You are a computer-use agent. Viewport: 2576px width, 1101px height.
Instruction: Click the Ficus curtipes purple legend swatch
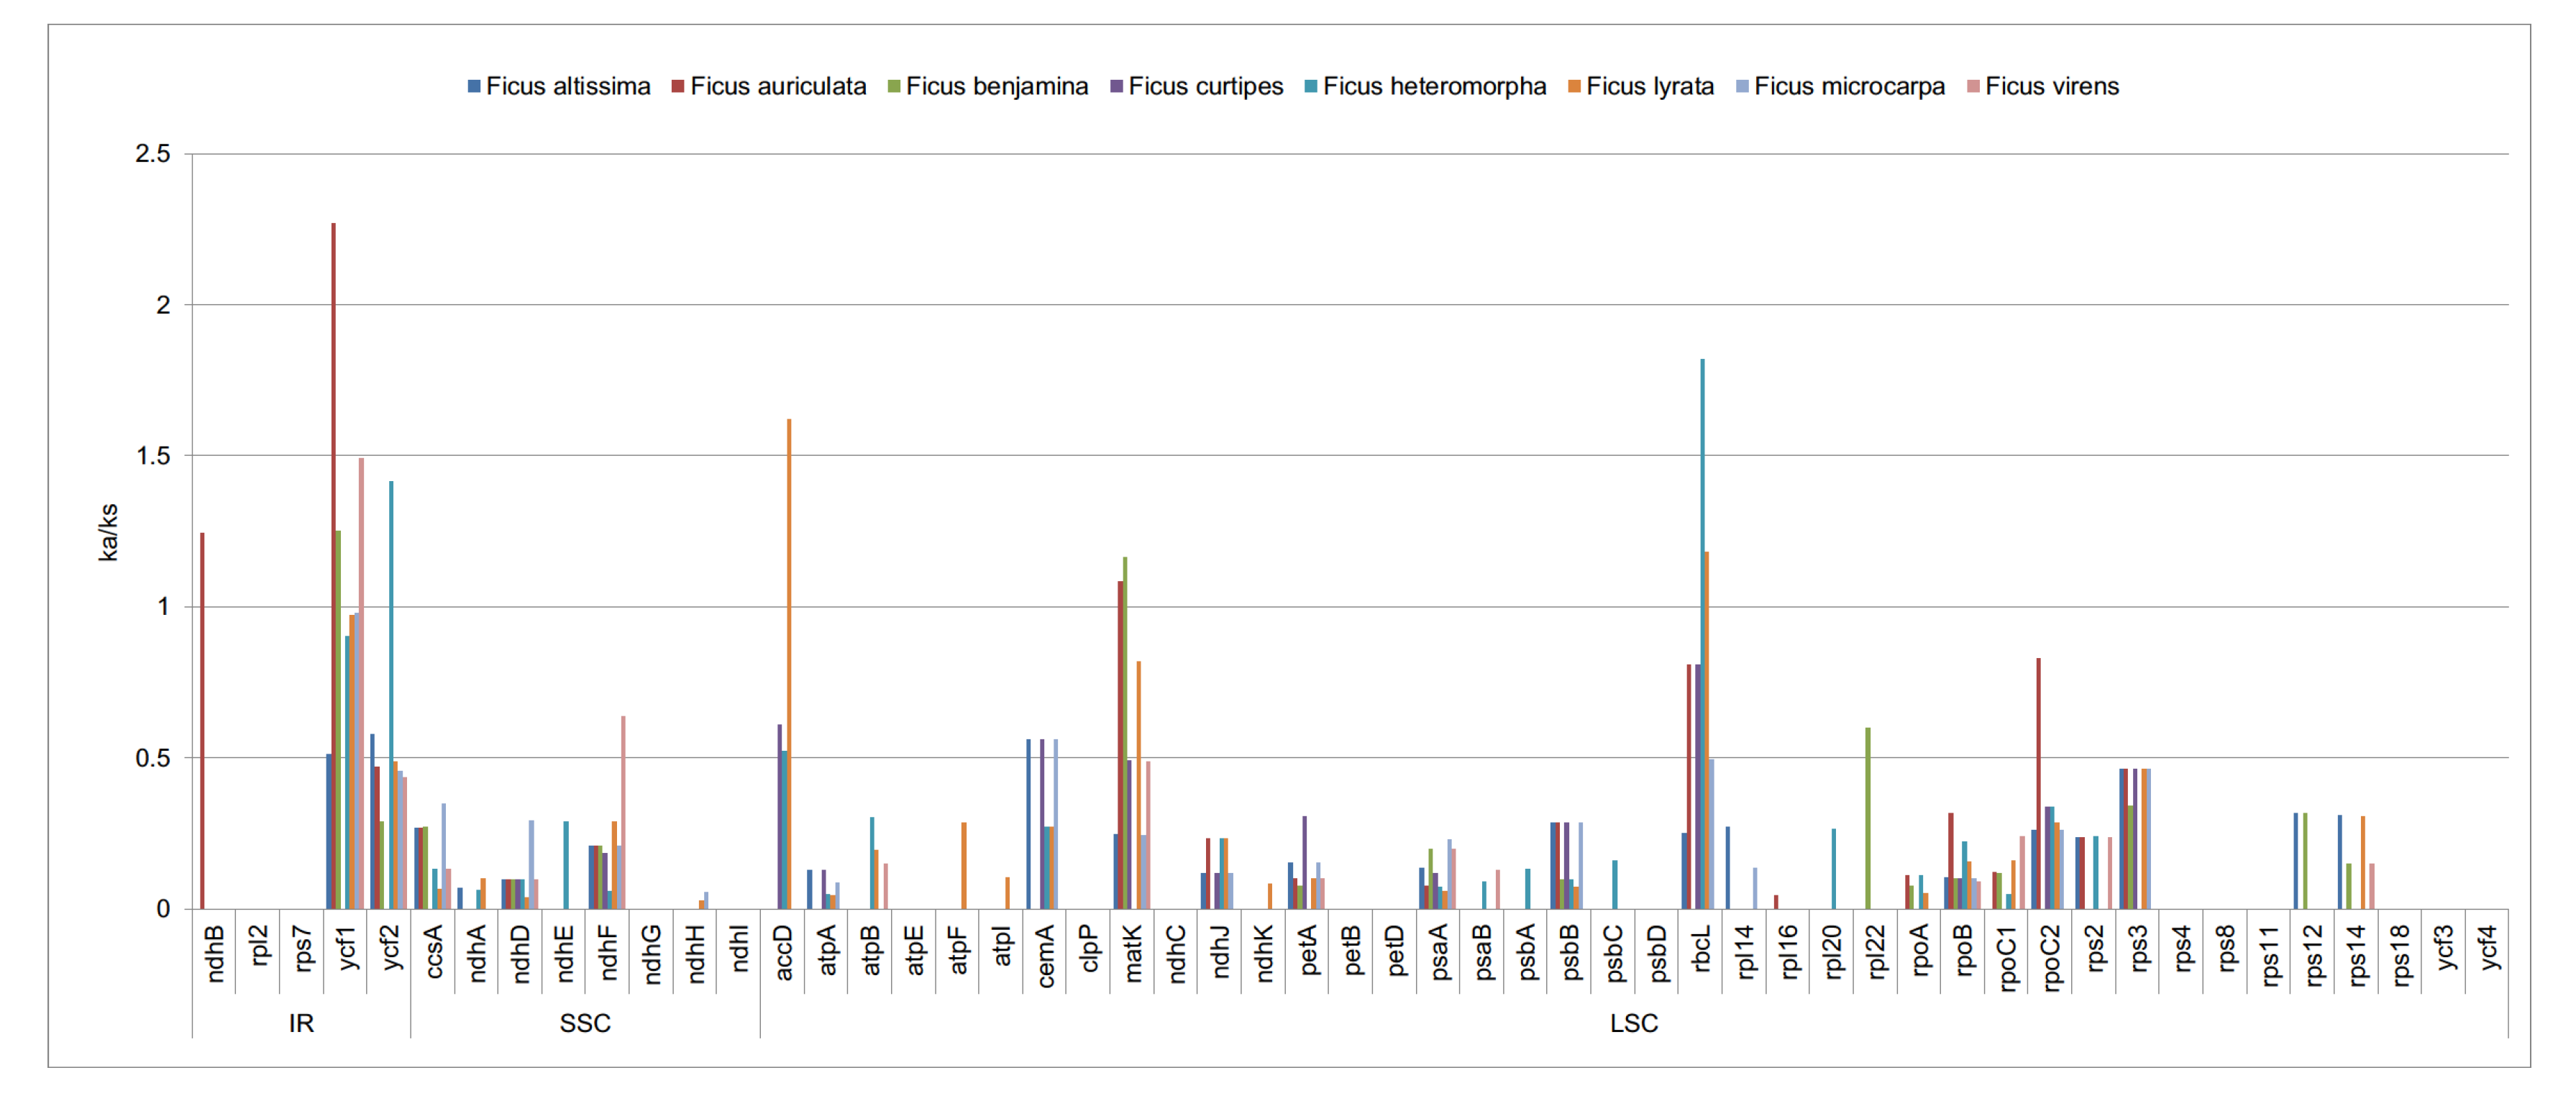tap(1116, 87)
